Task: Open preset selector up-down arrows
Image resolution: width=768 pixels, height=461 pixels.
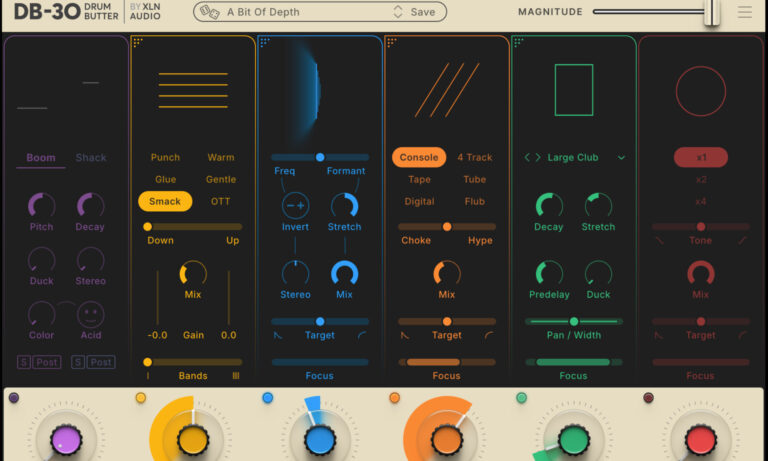Action: (398, 12)
